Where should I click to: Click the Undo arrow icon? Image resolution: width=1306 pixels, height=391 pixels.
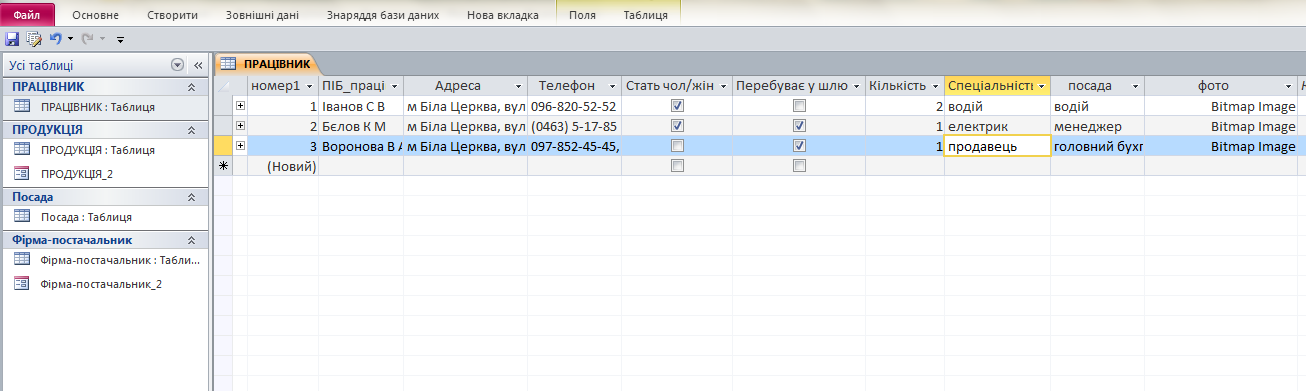[55, 39]
